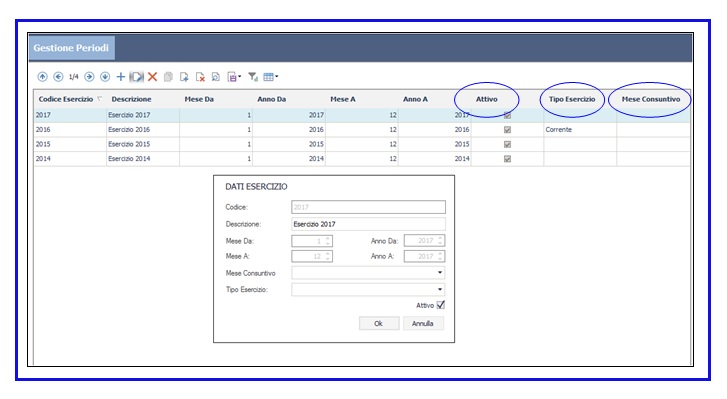This screenshot has width=727, height=399.
Task: Toggle Attivo checkbox in the 2016 row
Action: [507, 130]
